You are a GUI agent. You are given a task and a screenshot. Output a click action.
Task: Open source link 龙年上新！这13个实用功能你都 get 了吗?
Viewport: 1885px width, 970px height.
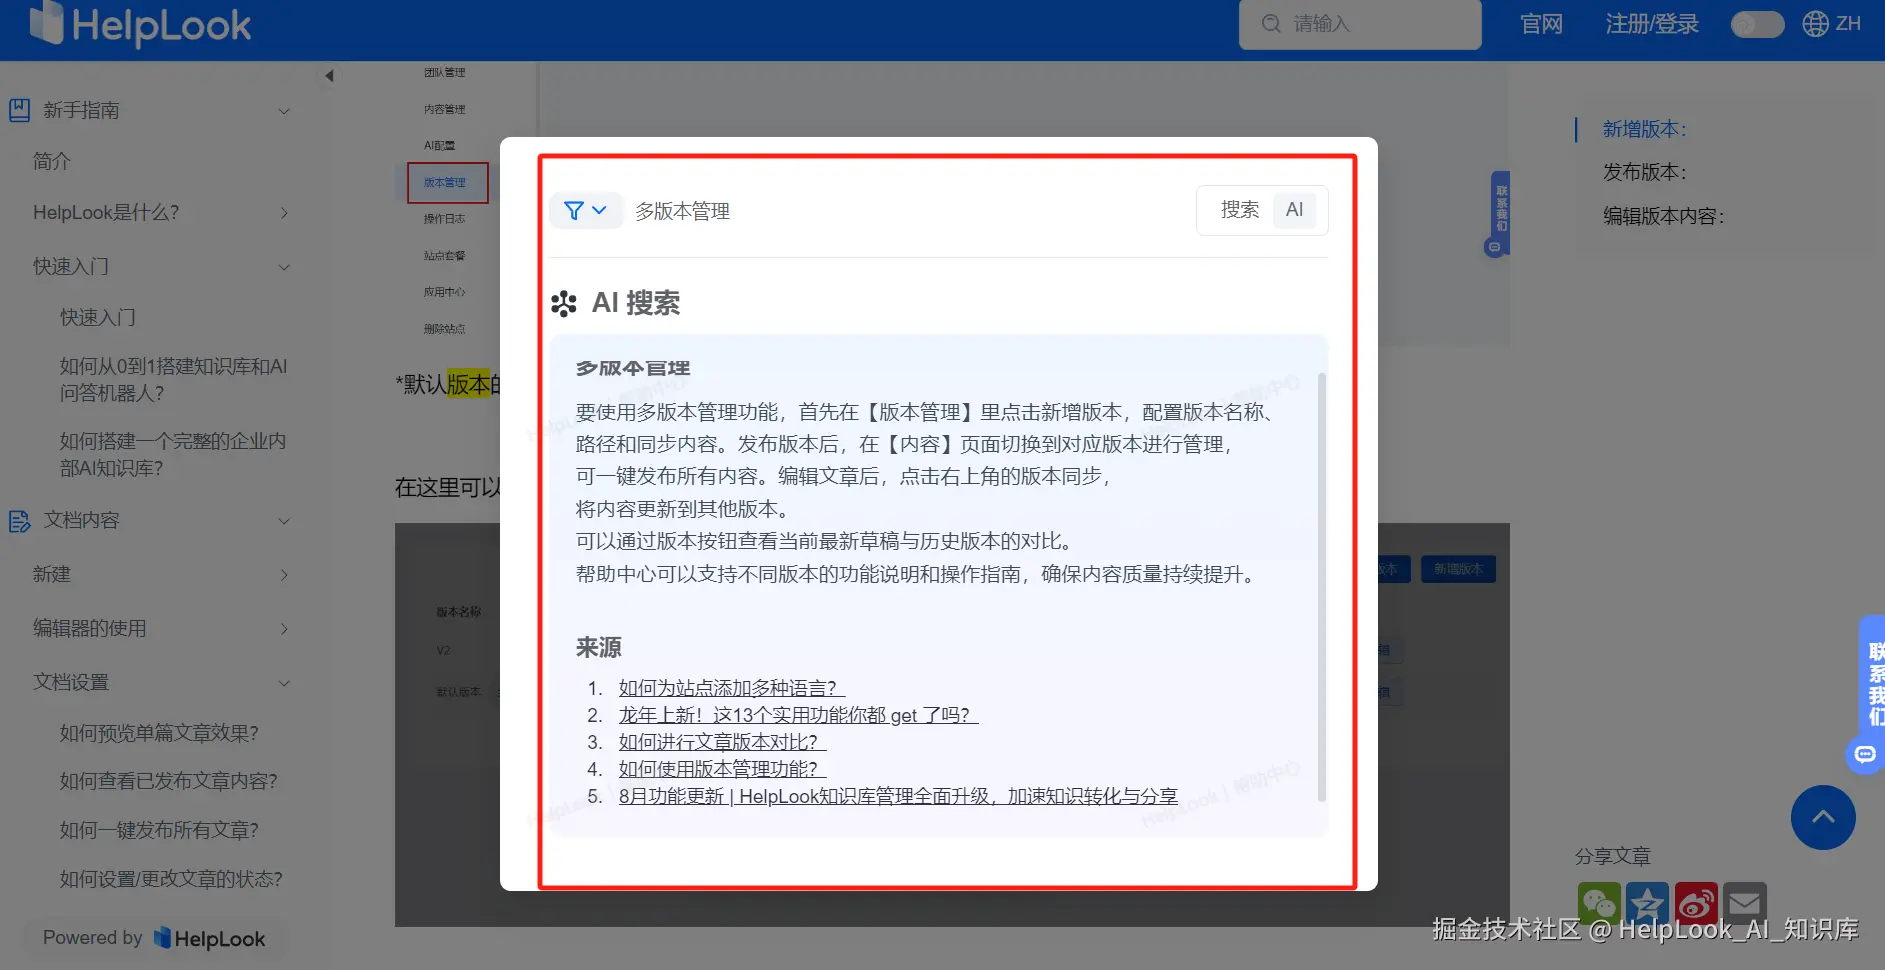pos(797,715)
